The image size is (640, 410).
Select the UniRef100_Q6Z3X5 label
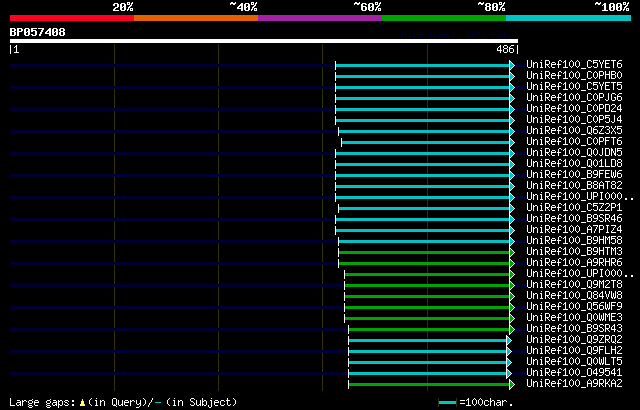(574, 131)
